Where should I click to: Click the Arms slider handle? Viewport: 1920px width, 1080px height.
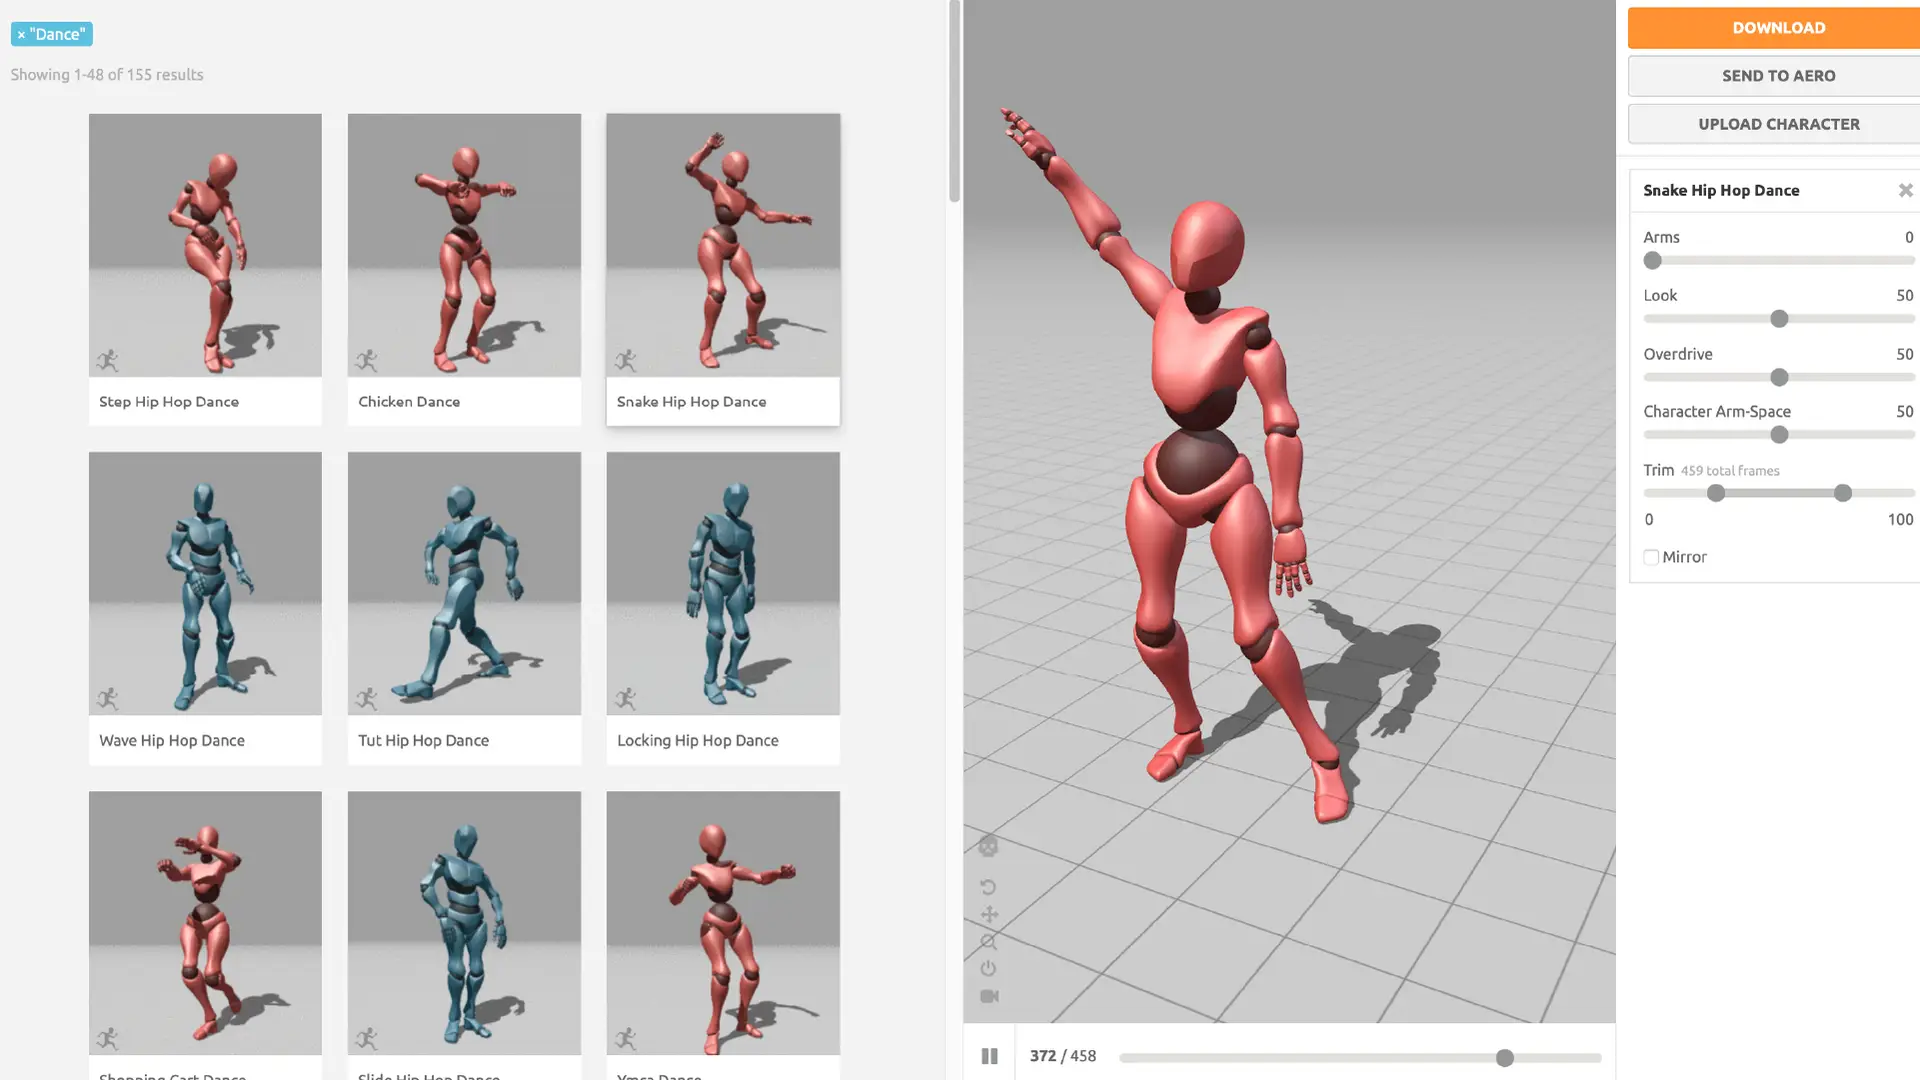(1653, 260)
